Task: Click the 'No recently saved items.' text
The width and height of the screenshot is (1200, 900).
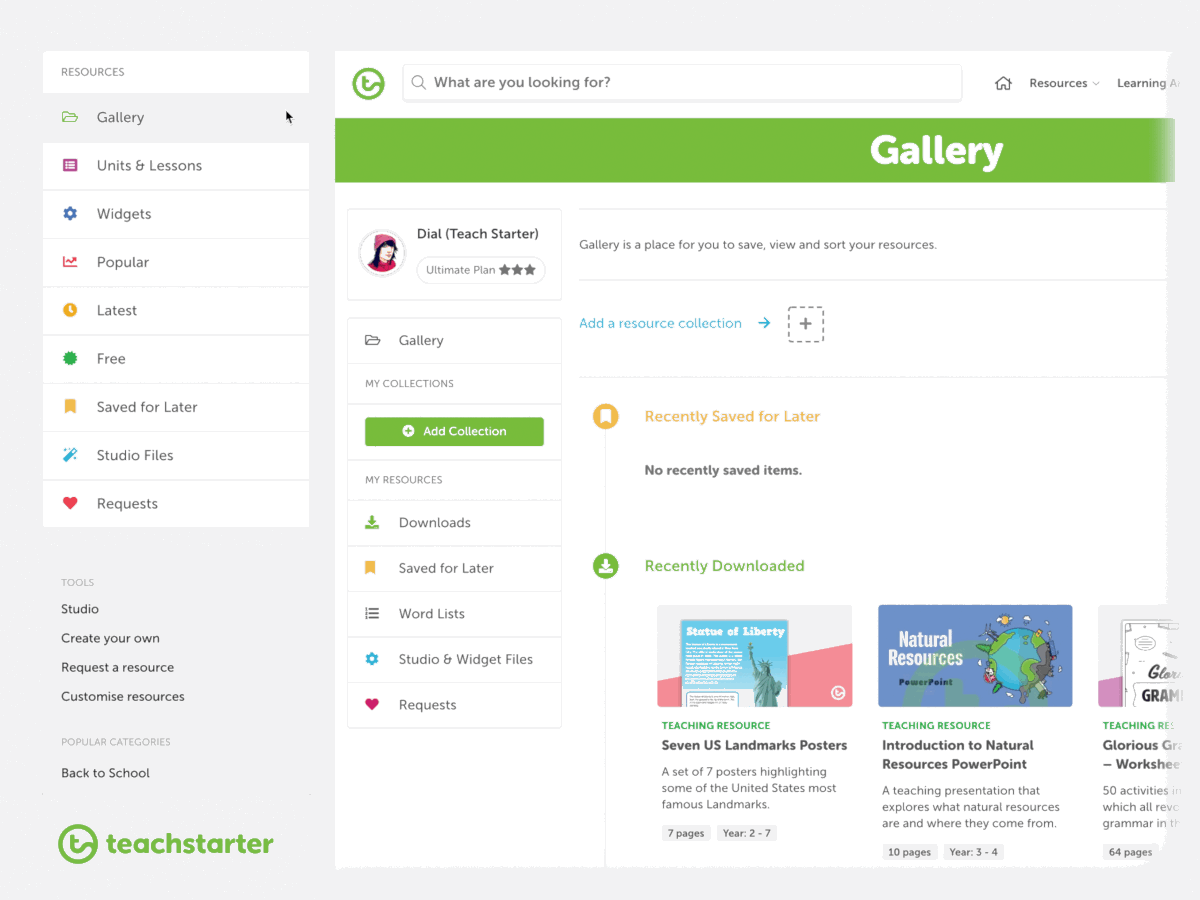Action: (723, 470)
